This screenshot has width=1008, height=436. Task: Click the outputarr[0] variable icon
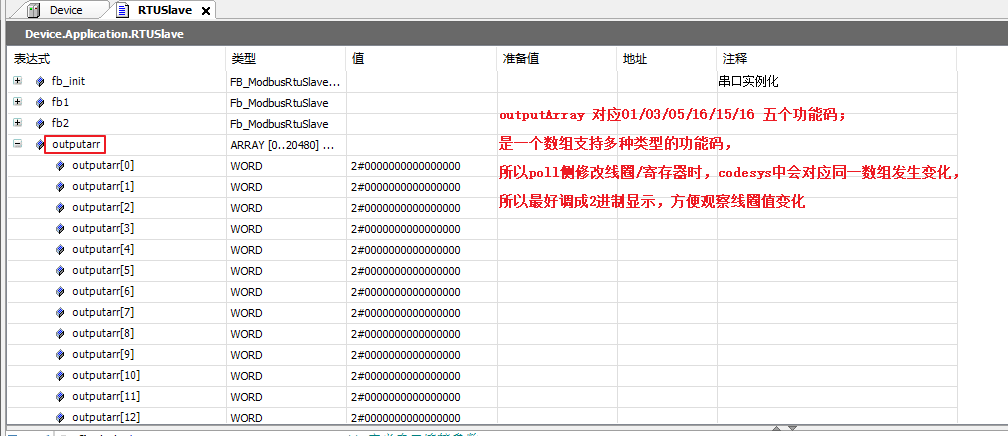point(60,166)
